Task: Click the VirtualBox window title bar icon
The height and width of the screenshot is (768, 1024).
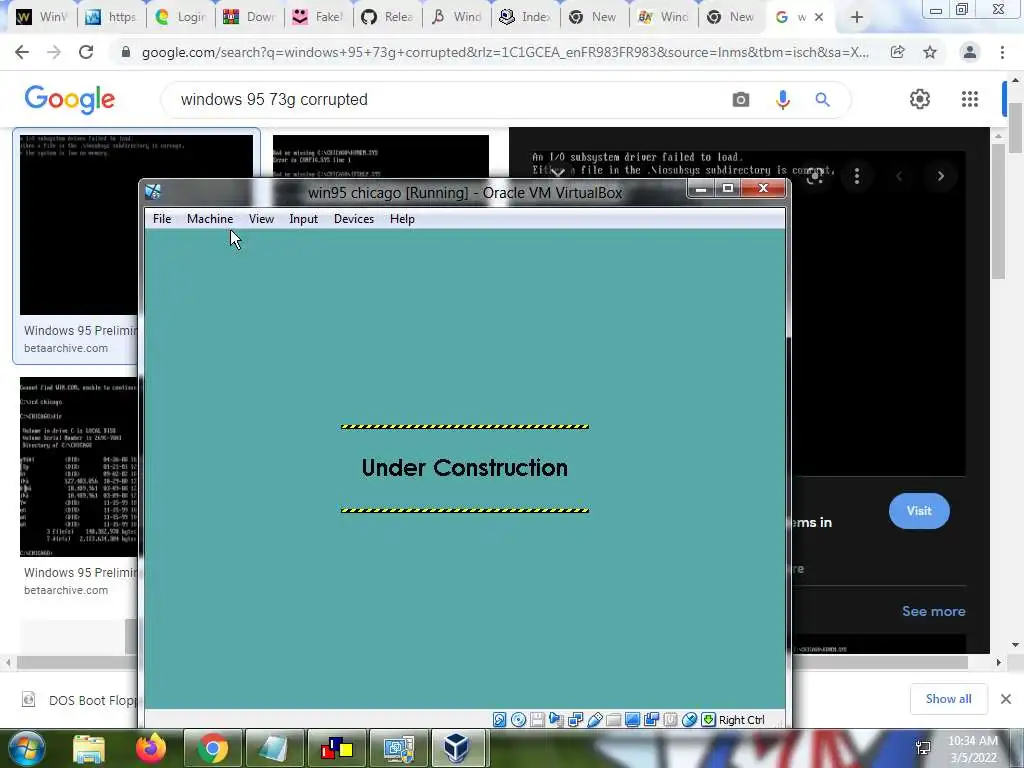Action: point(153,191)
